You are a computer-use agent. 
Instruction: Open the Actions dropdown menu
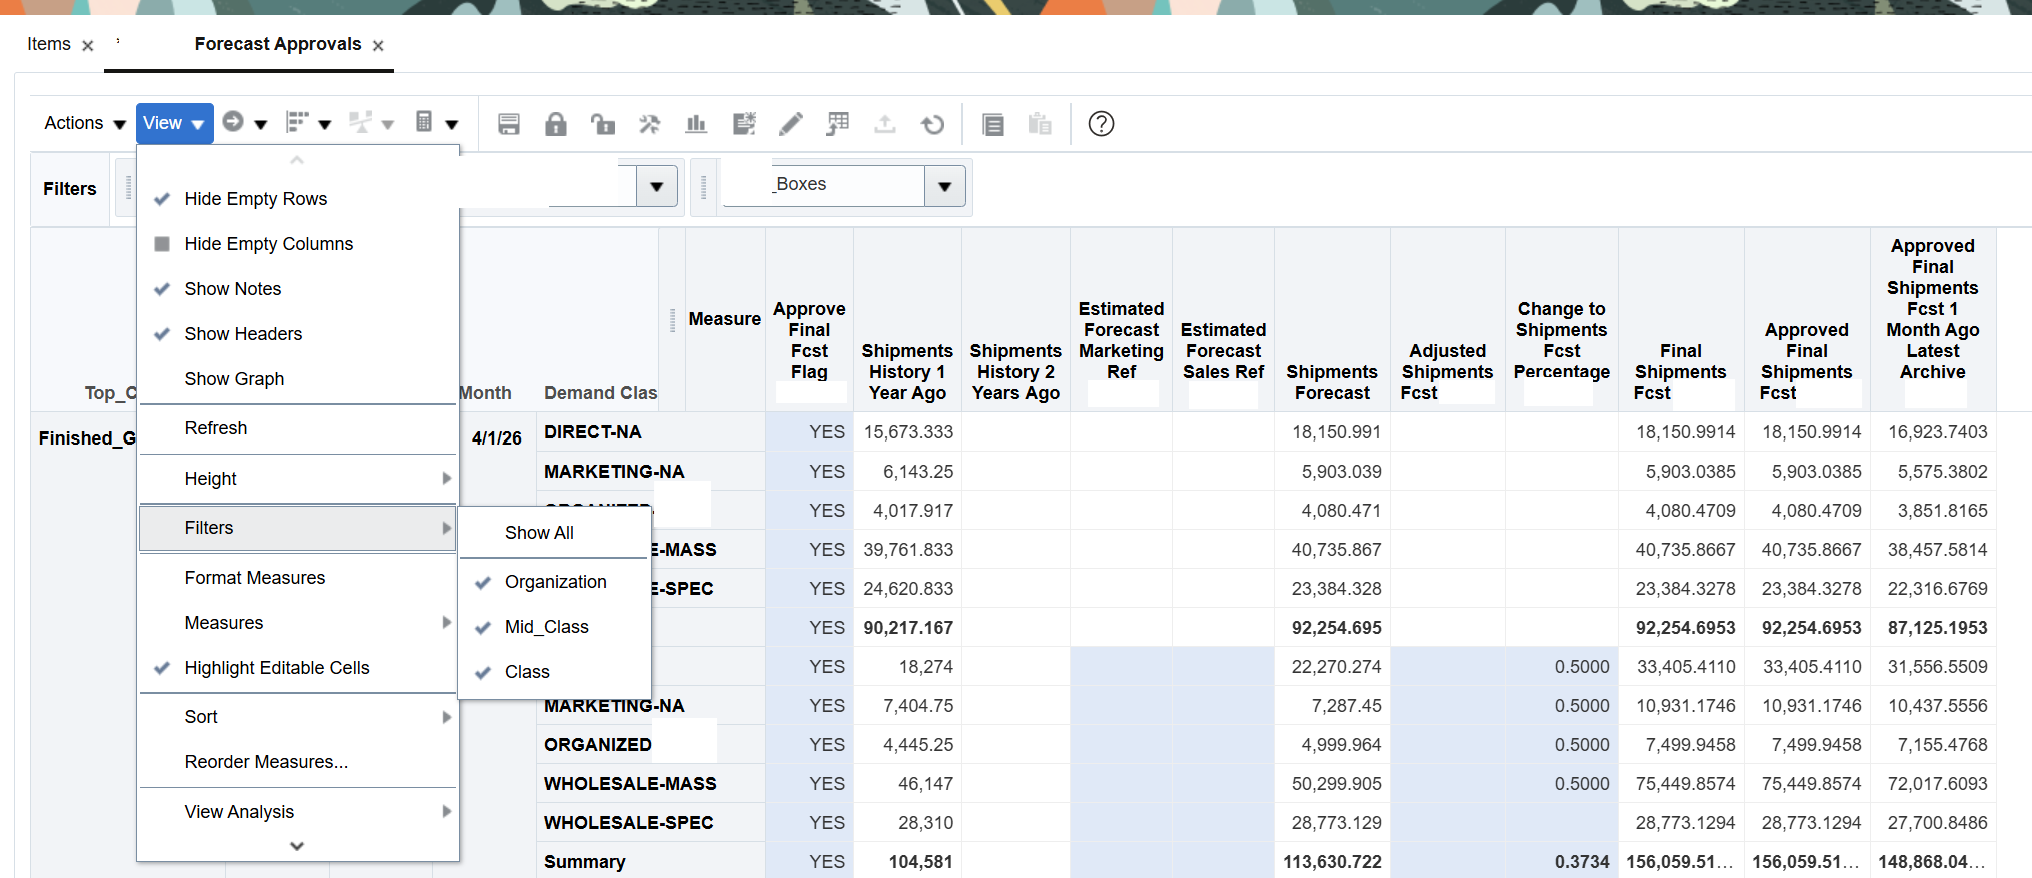pyautogui.click(x=84, y=123)
